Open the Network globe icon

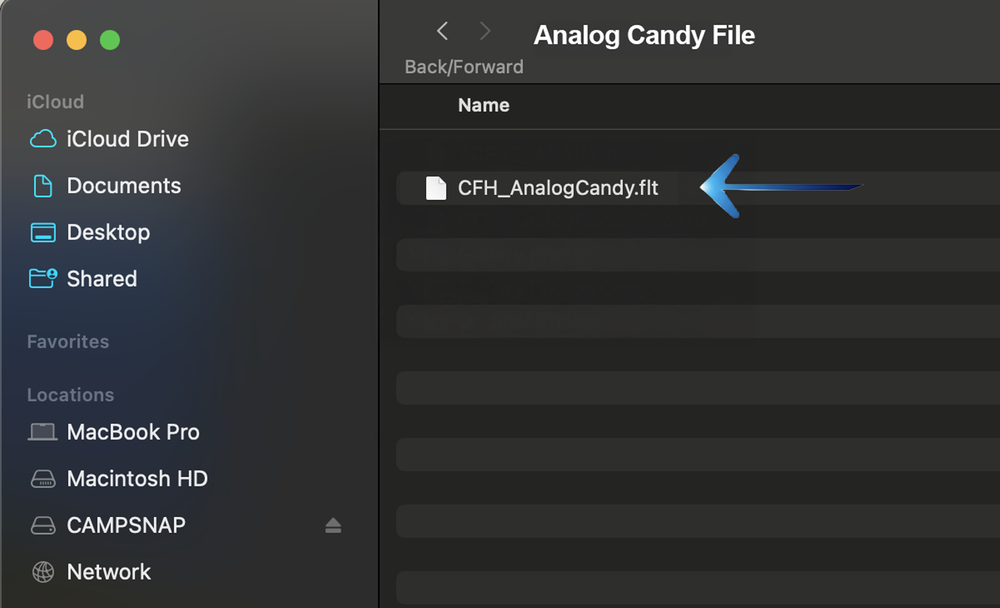(x=43, y=572)
